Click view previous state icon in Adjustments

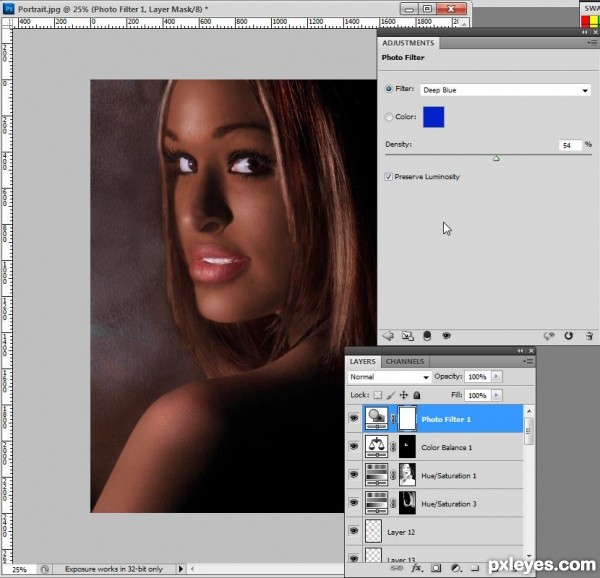pos(549,336)
